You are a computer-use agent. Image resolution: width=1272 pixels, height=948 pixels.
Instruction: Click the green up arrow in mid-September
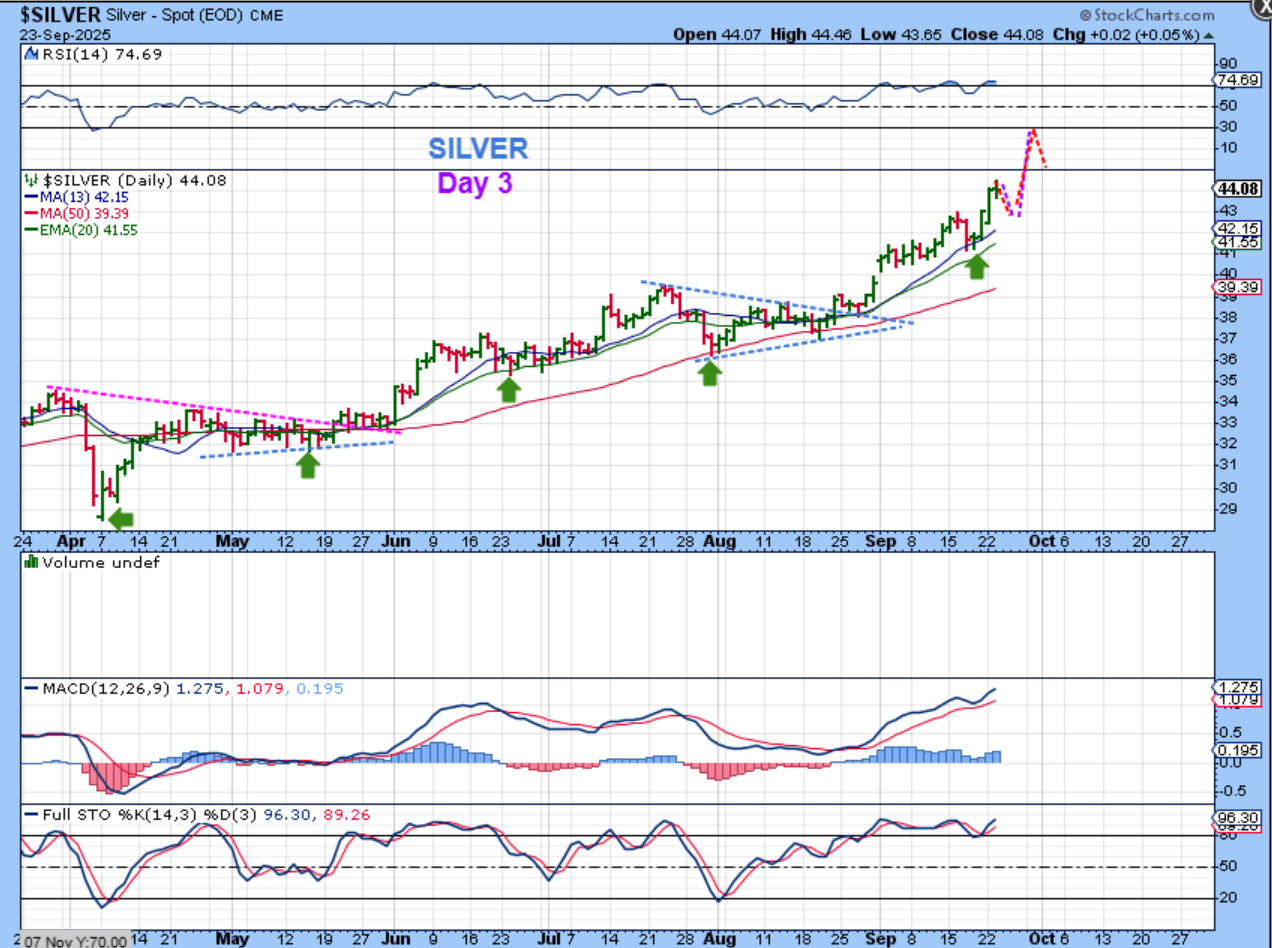click(977, 265)
